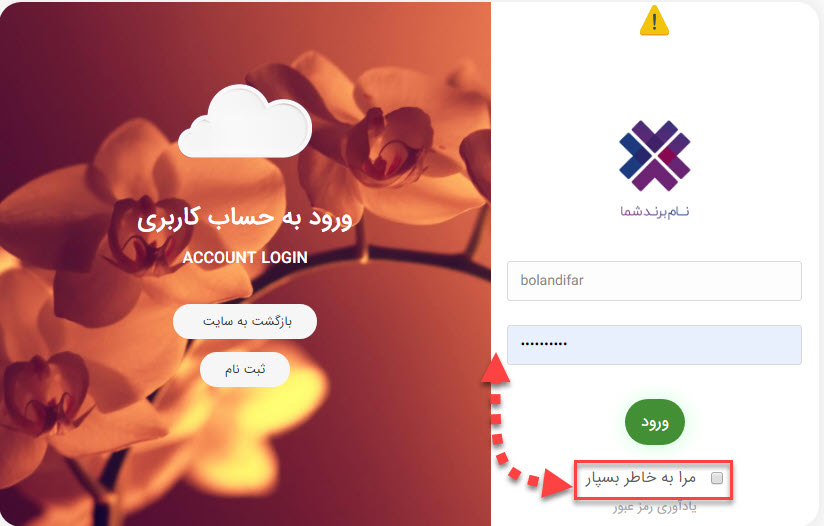Focus the password field with the dots
The width and height of the screenshot is (824, 526).
coord(654,345)
